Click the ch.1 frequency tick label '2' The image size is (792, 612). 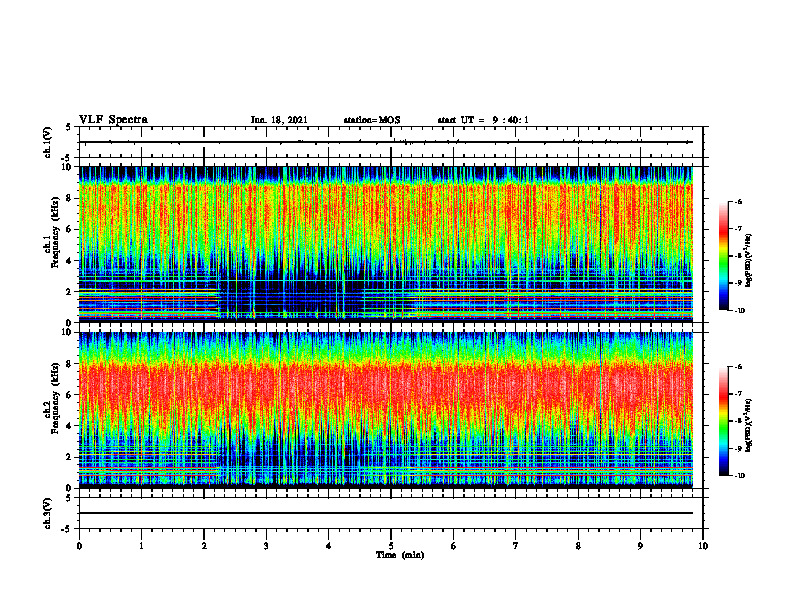tap(70, 291)
